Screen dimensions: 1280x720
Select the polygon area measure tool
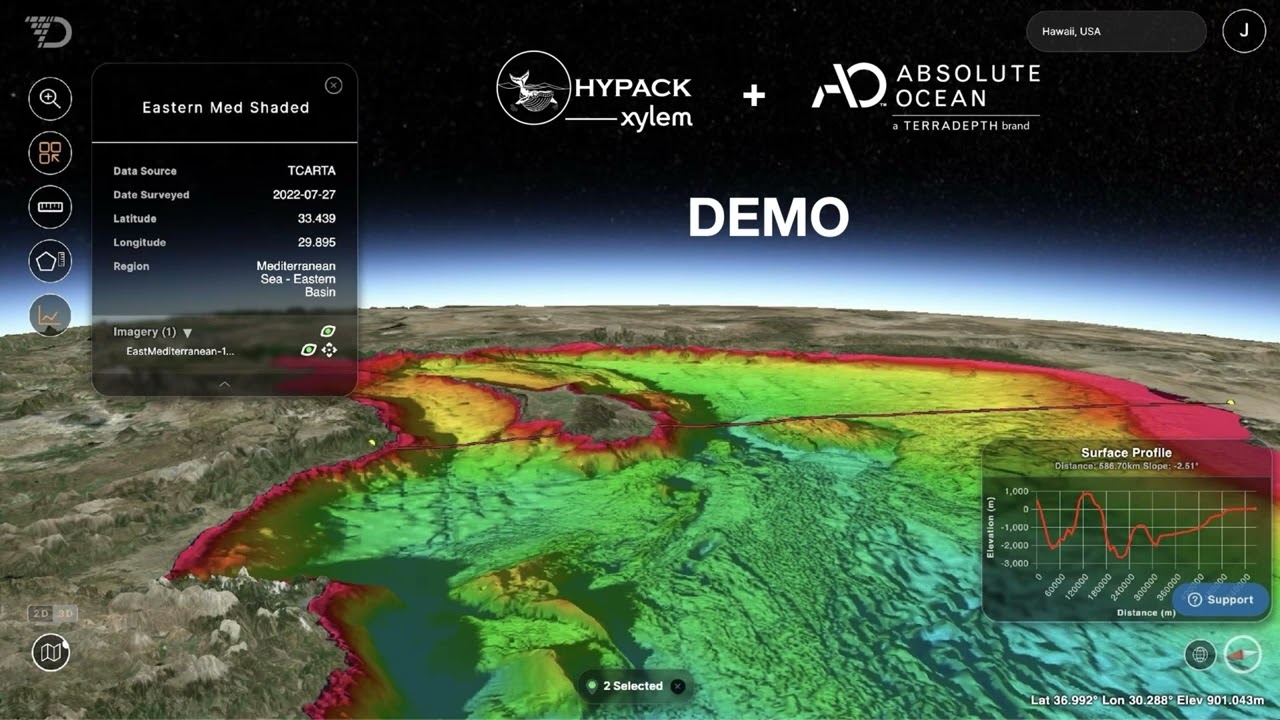click(x=50, y=262)
